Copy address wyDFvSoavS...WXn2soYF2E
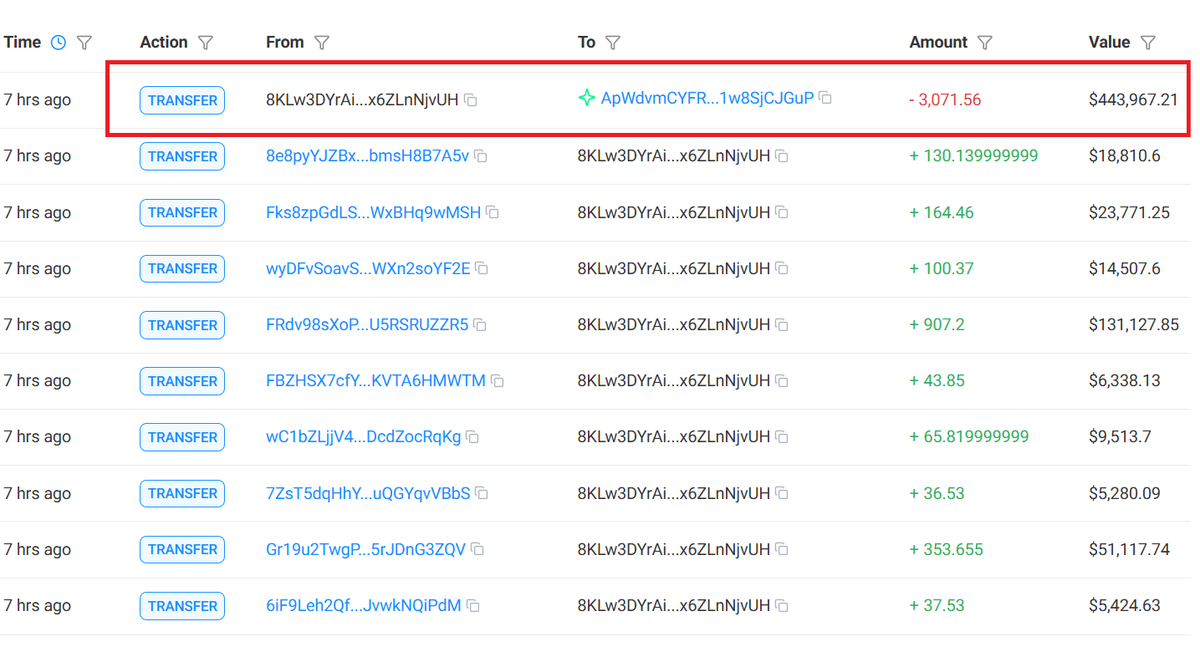The width and height of the screenshot is (1200, 647). pyautogui.click(x=482, y=269)
